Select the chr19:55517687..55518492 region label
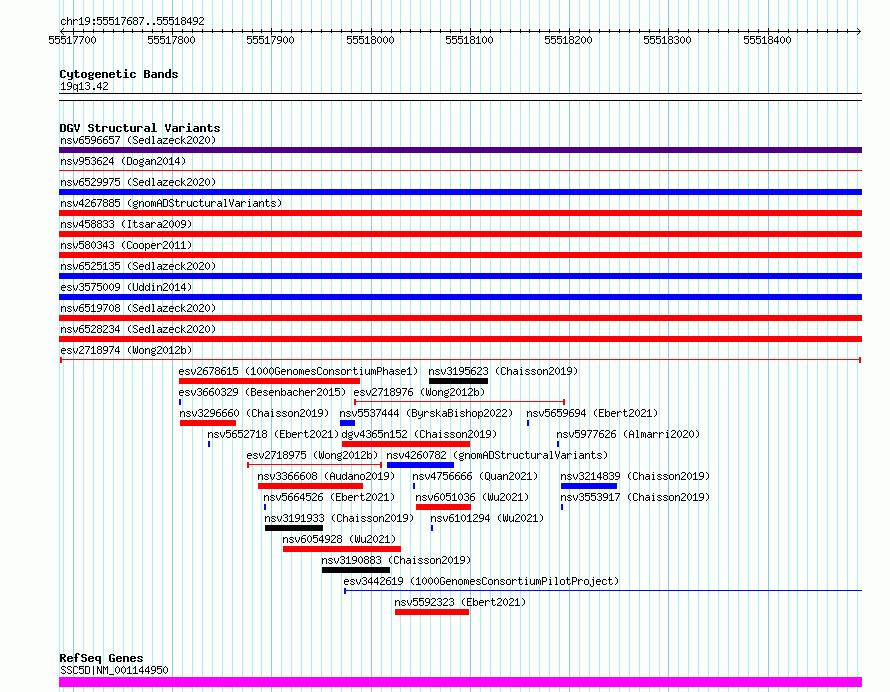 [132, 22]
